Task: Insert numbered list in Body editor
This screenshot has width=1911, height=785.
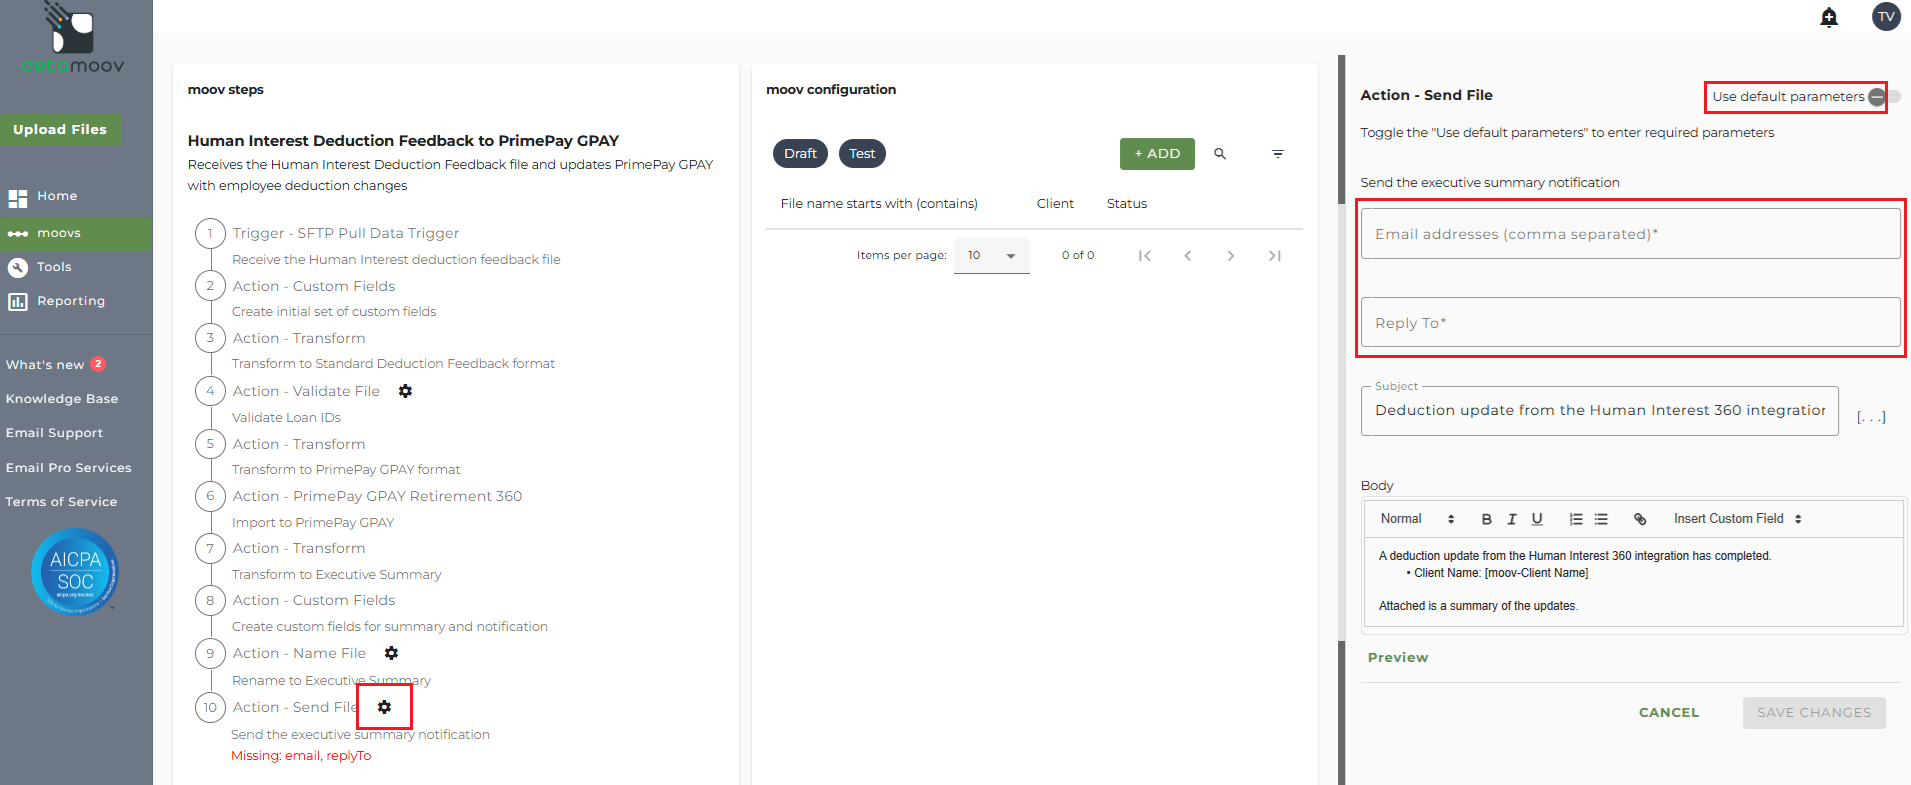Action: [1576, 519]
